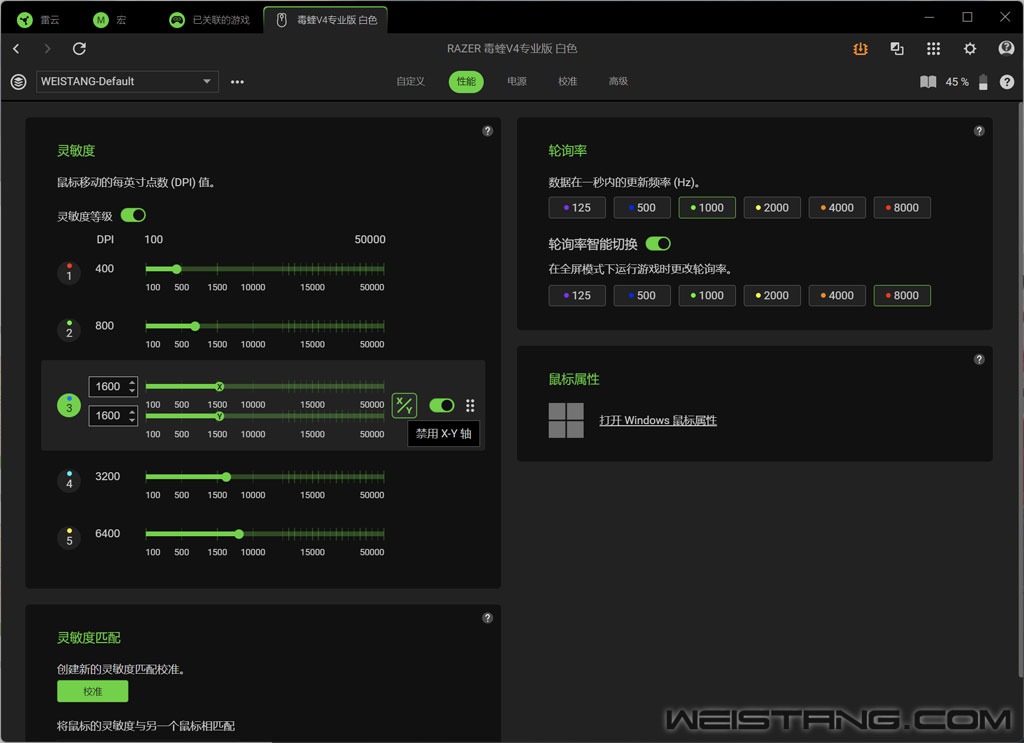Screen dimensions: 1024x743
Task: Increase the X-axis 1600 DPI stepper
Action: [132, 382]
